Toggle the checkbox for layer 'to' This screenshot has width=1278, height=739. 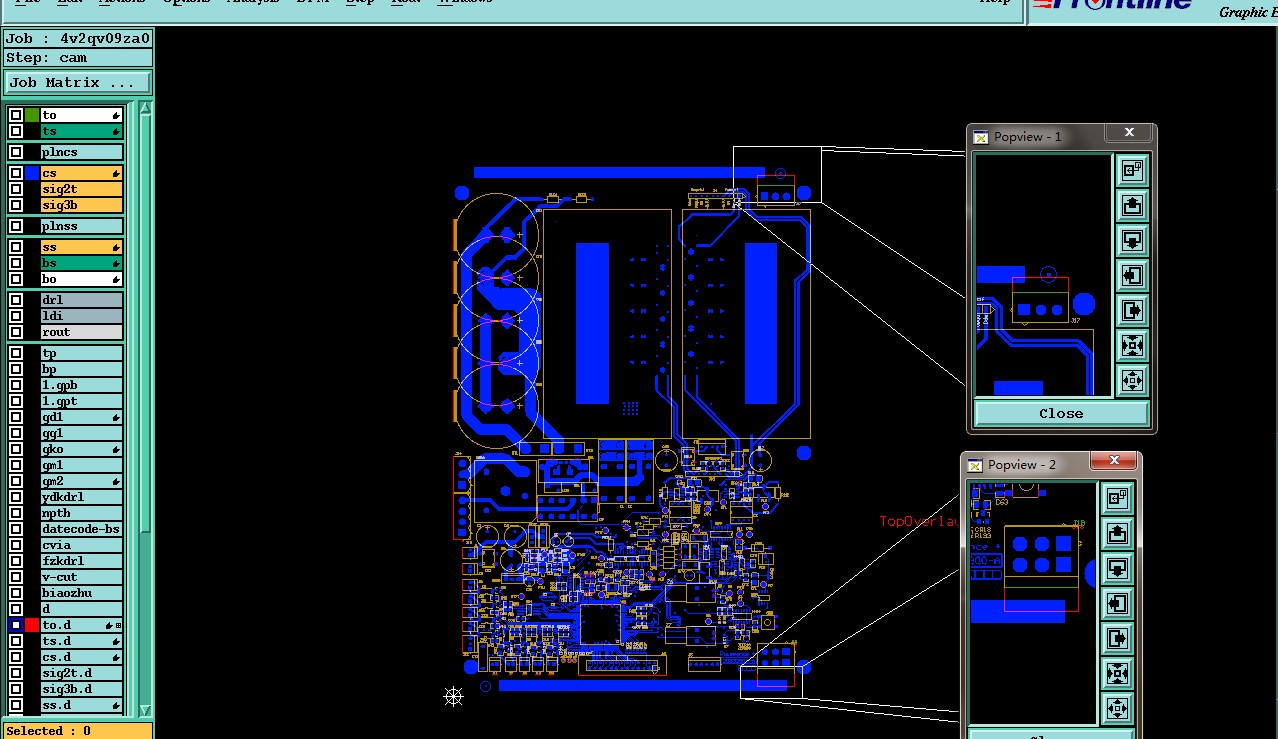16,115
